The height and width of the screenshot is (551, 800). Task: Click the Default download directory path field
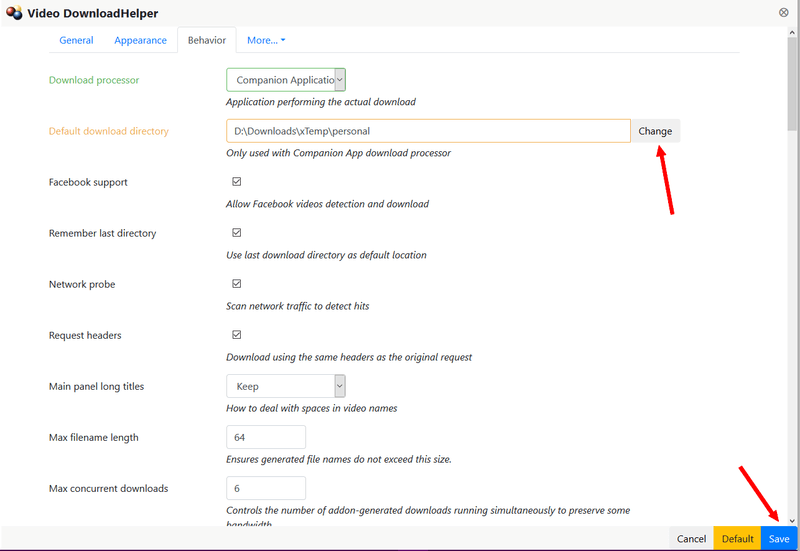click(428, 131)
